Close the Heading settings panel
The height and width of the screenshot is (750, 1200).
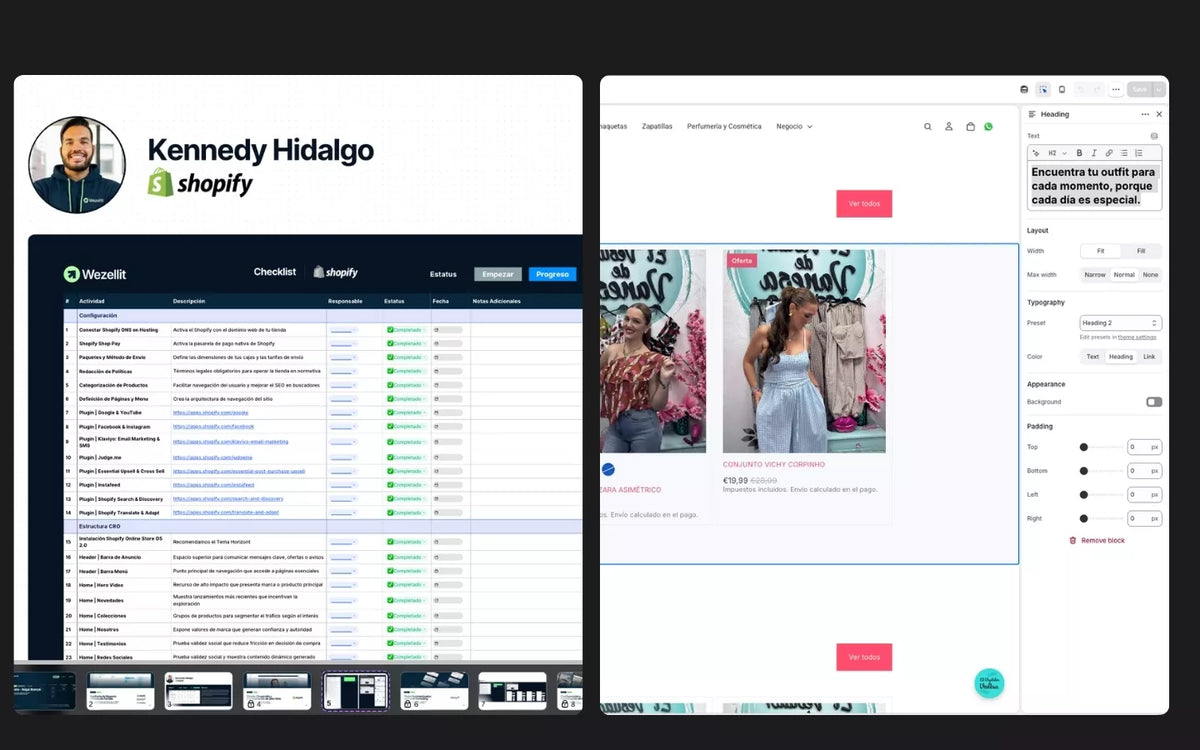click(1159, 114)
